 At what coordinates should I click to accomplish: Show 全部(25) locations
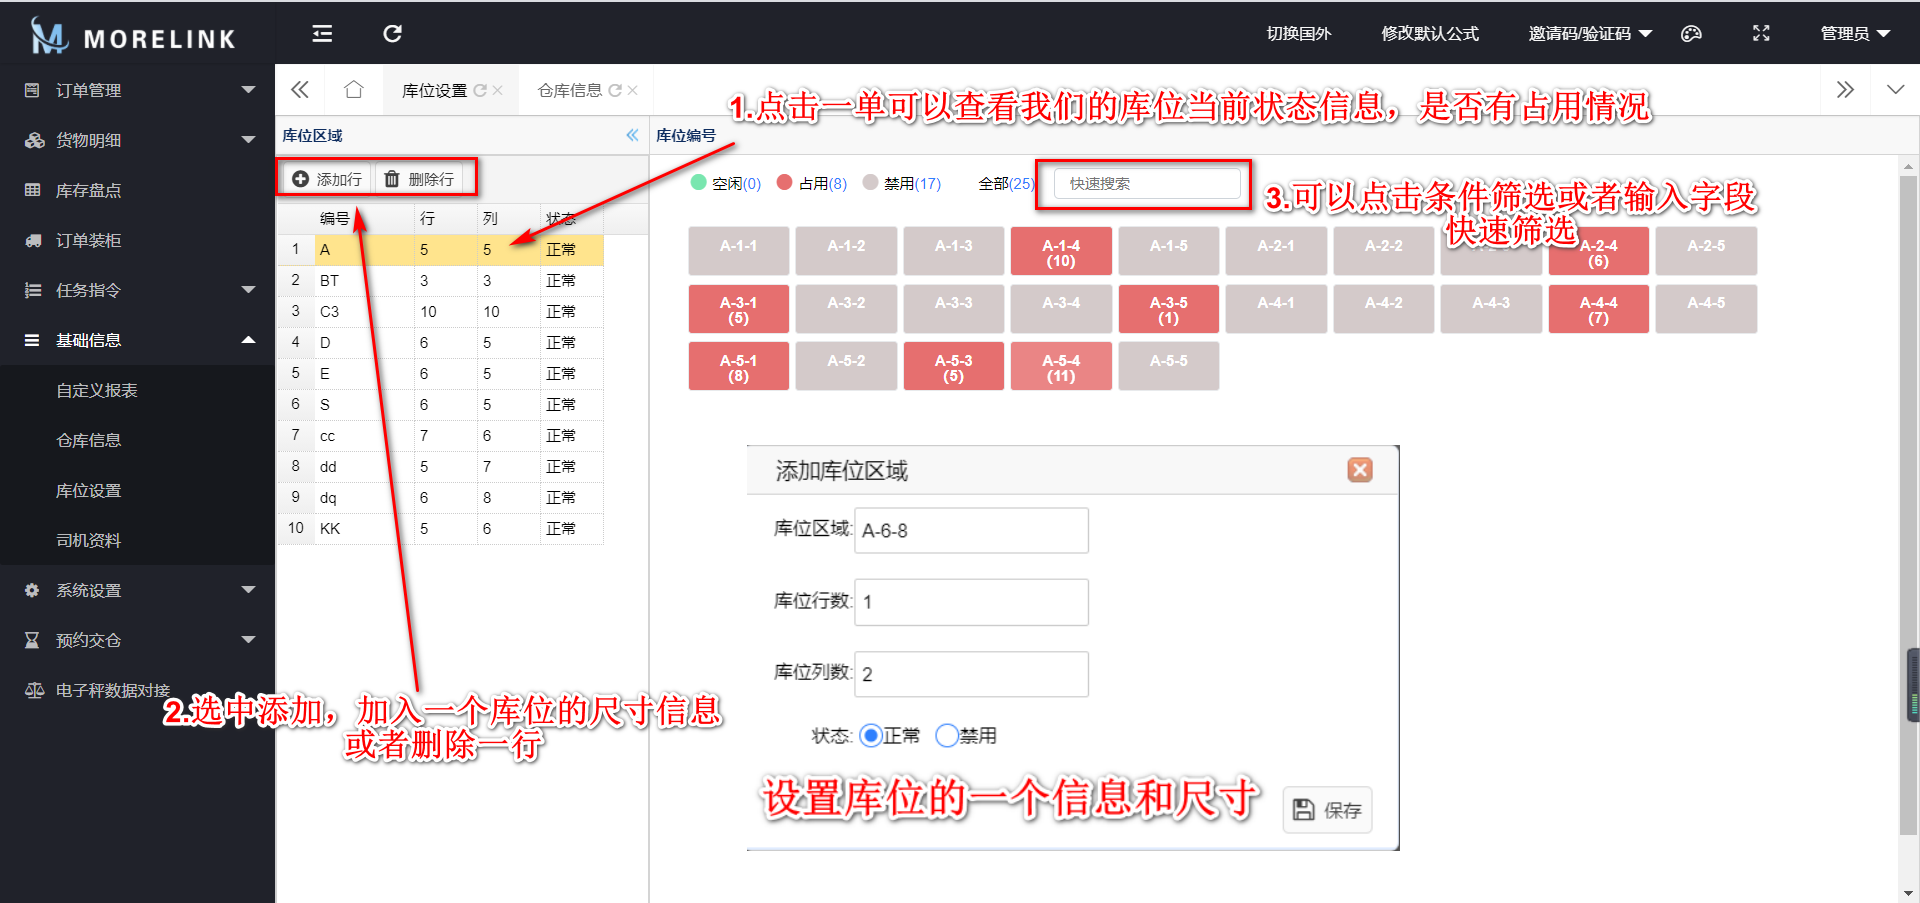pyautogui.click(x=1006, y=183)
